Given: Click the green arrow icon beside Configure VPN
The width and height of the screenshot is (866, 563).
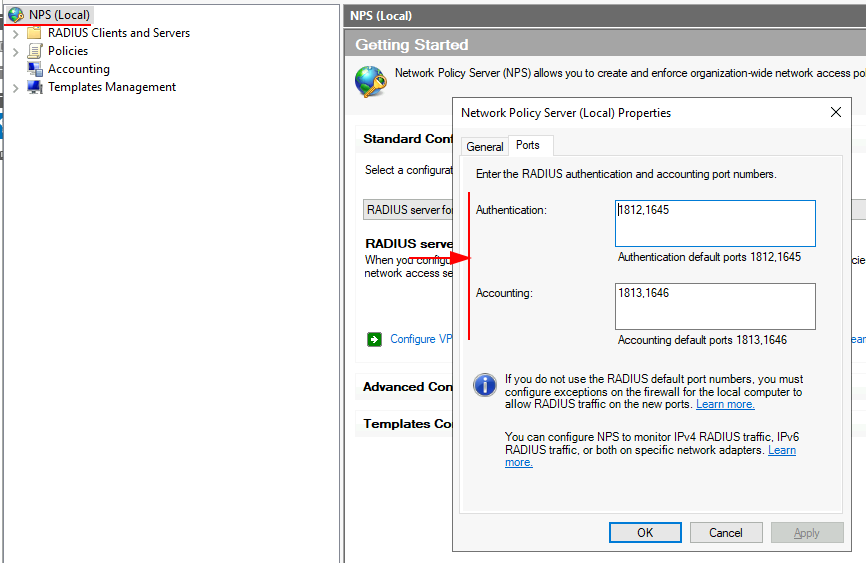Looking at the screenshot, I should [x=374, y=339].
